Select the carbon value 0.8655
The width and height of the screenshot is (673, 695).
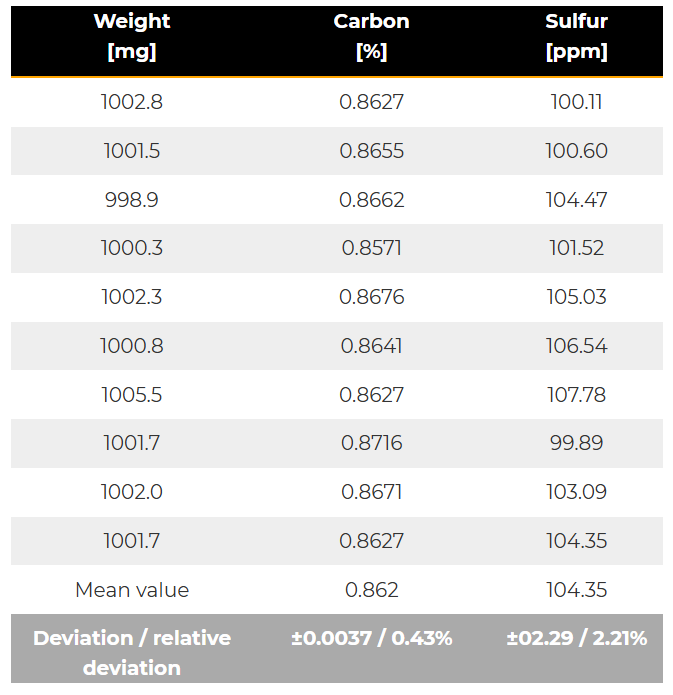click(371, 151)
